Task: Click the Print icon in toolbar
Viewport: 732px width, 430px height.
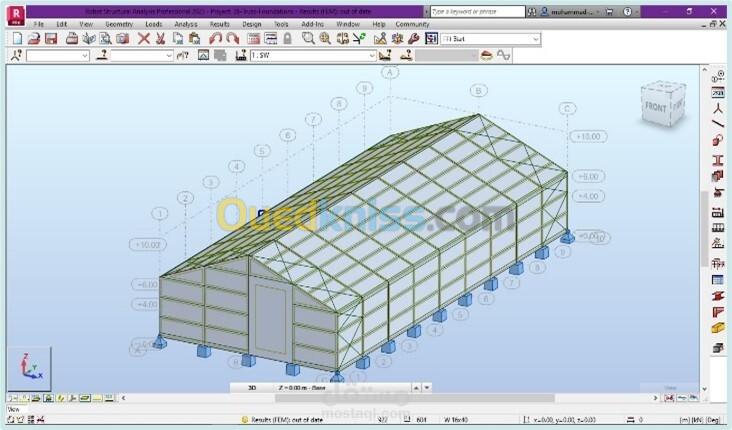Action: [72, 39]
